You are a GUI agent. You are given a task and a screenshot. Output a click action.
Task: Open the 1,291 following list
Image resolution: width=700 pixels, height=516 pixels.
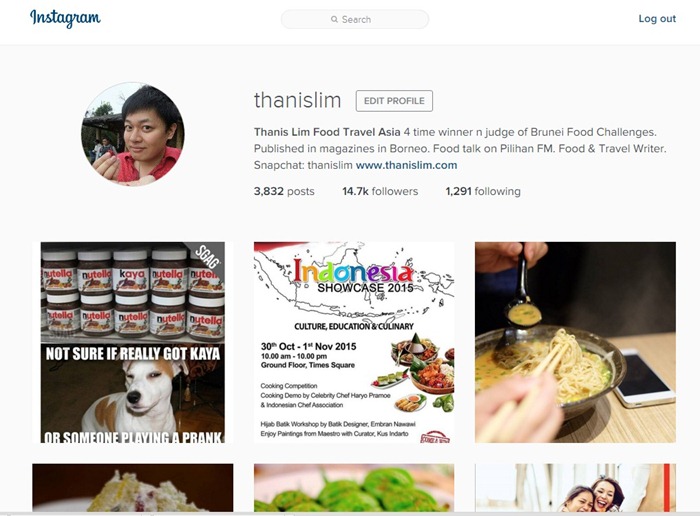(x=483, y=191)
